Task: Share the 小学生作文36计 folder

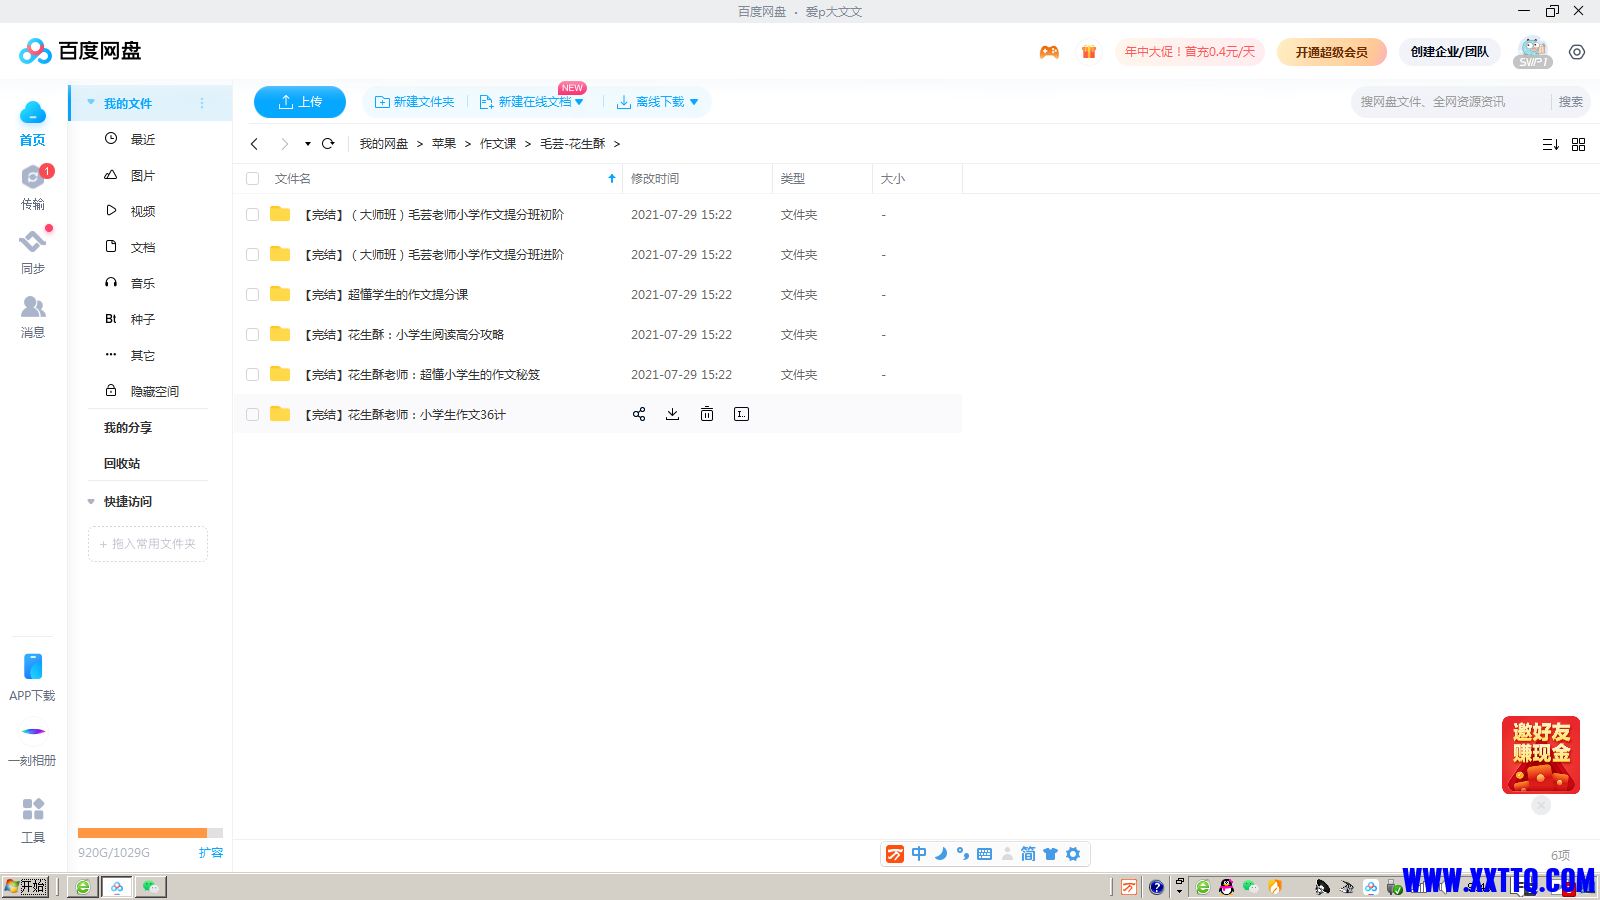Action: [639, 414]
